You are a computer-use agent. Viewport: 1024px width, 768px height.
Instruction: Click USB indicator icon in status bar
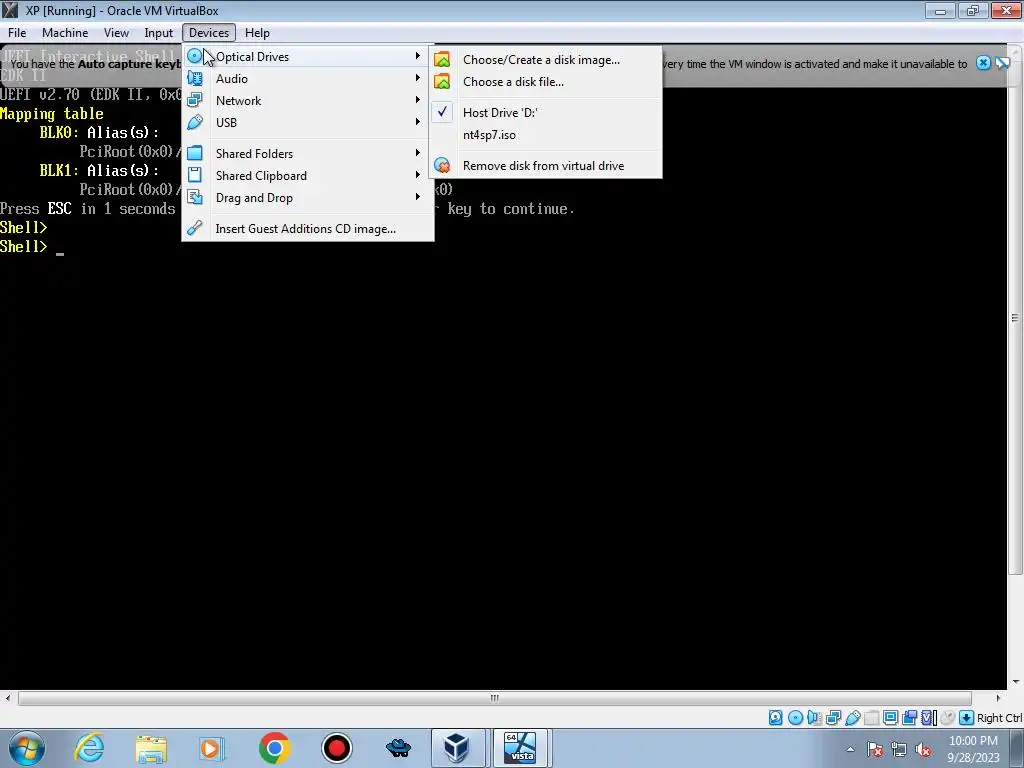(x=853, y=718)
